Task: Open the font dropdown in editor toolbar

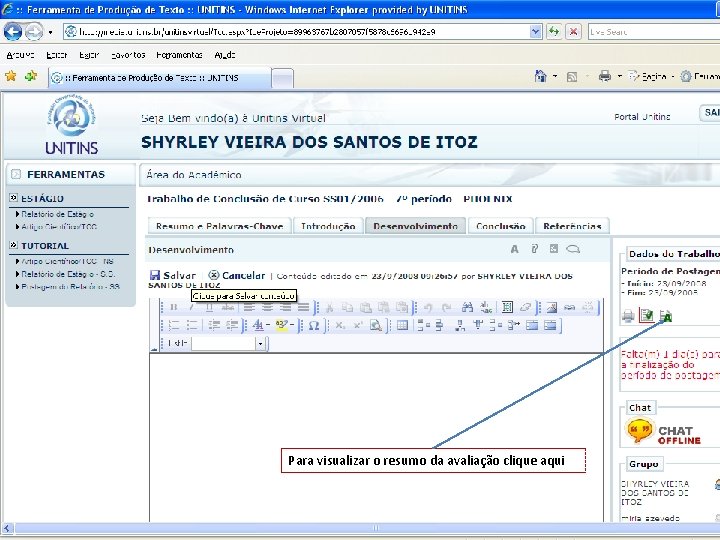Action: [x=260, y=343]
